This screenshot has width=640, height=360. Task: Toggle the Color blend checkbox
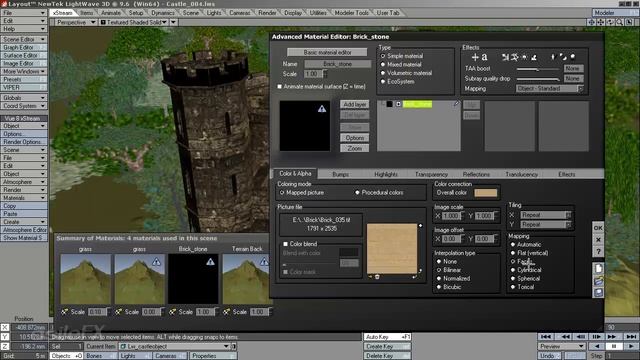click(x=286, y=244)
